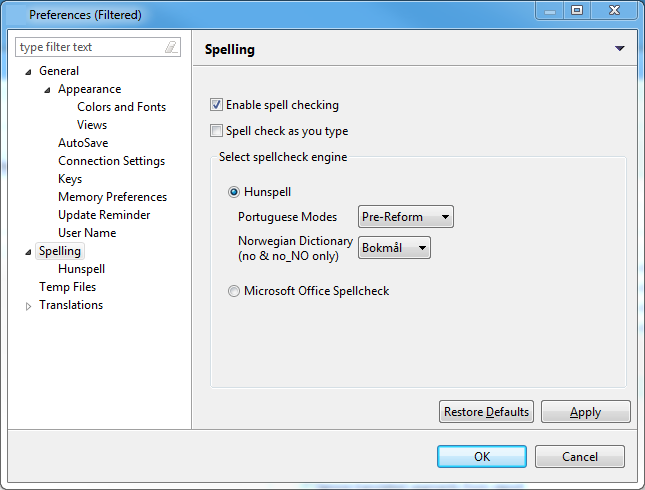
Task: Open the Portuguese Modes dropdown
Action: tap(406, 217)
